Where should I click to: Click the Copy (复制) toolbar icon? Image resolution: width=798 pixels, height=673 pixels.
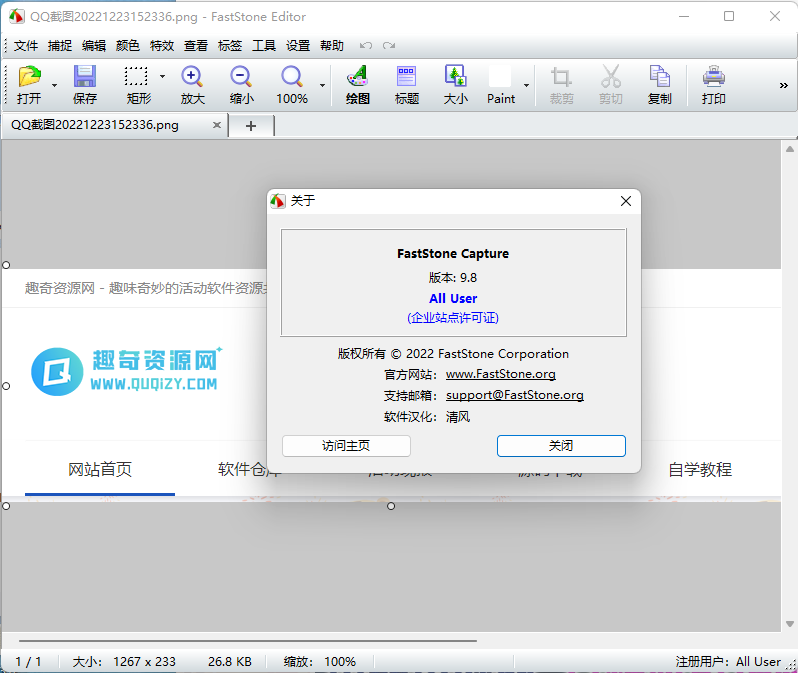pos(659,78)
